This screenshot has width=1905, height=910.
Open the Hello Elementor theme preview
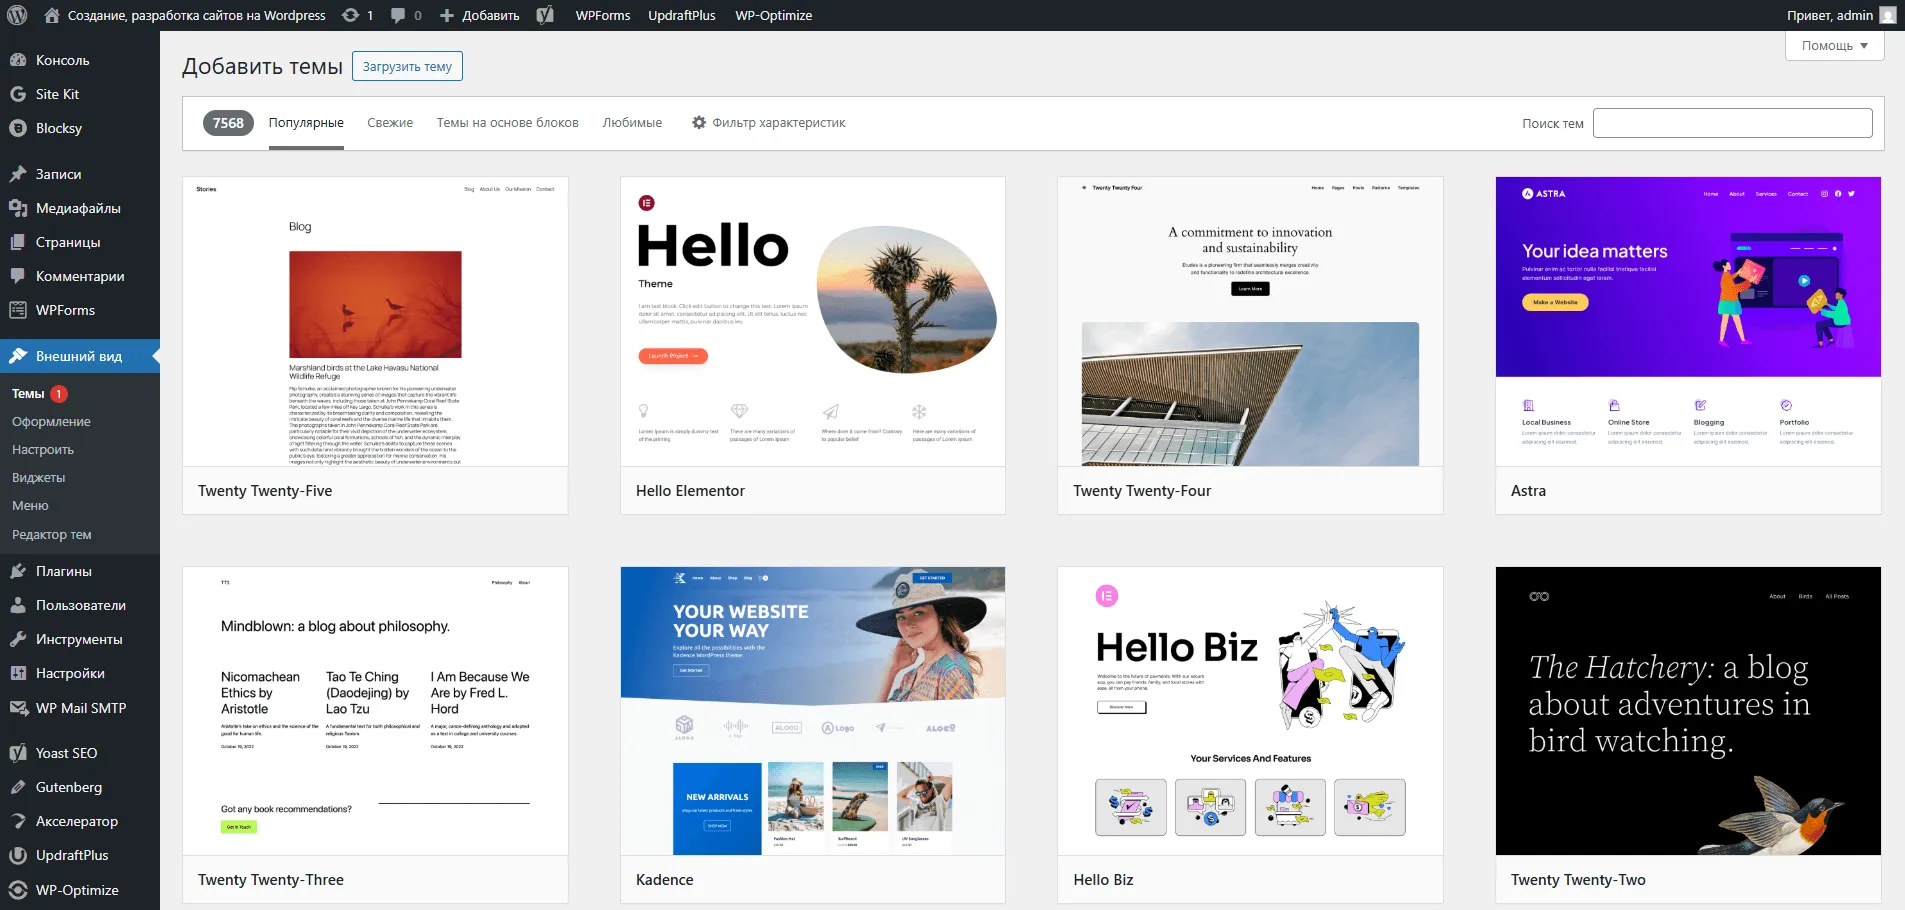[x=812, y=321]
